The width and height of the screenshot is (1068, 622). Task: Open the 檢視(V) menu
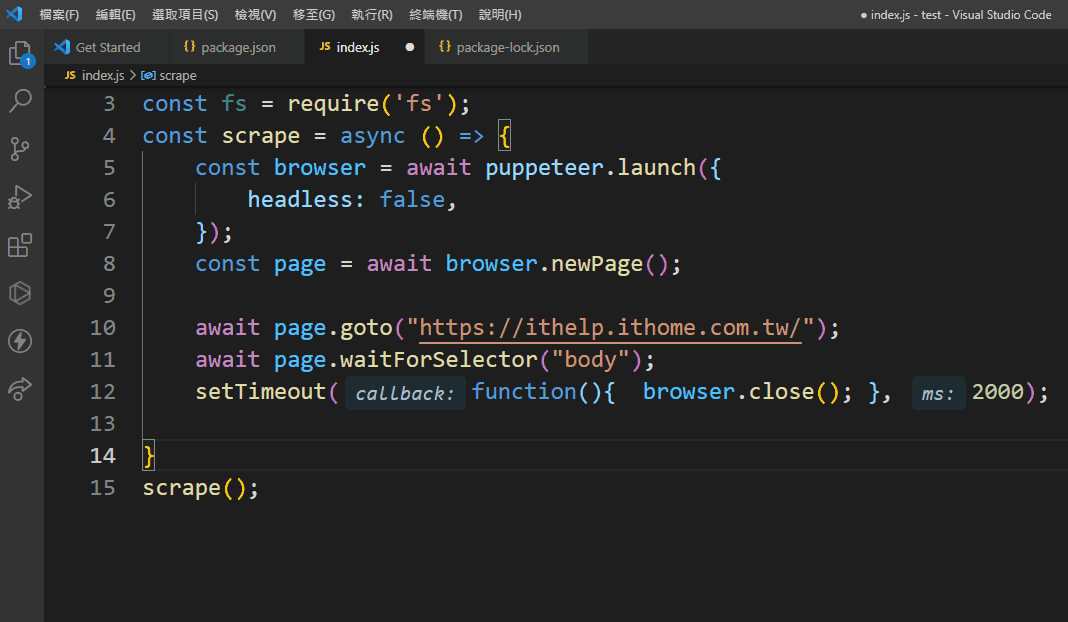255,15
